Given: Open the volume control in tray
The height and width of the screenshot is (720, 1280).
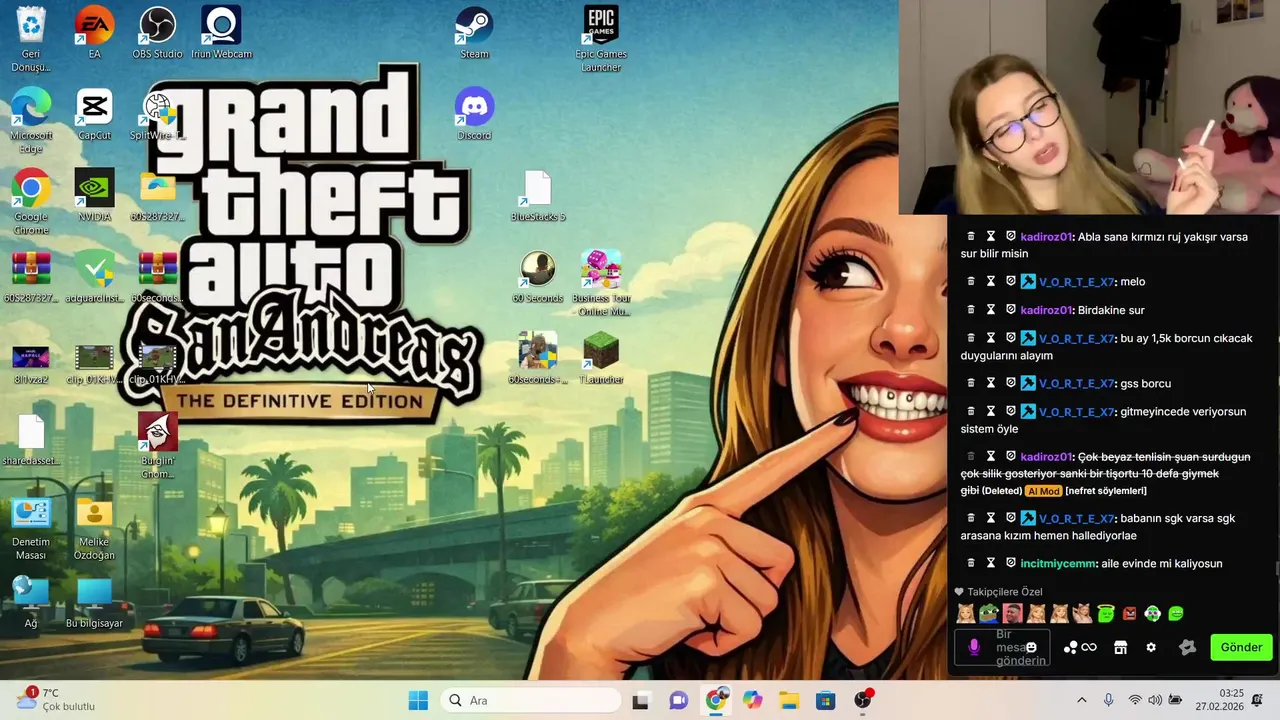Looking at the screenshot, I should (x=1155, y=700).
